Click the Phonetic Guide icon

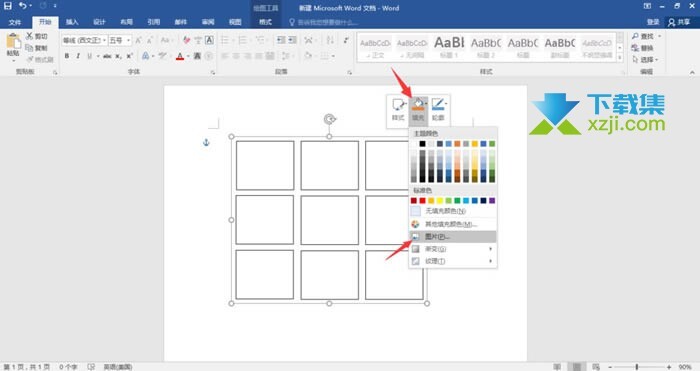(198, 40)
